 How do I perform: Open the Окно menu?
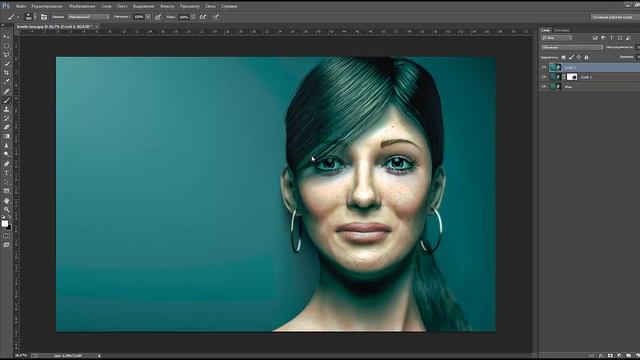211,6
